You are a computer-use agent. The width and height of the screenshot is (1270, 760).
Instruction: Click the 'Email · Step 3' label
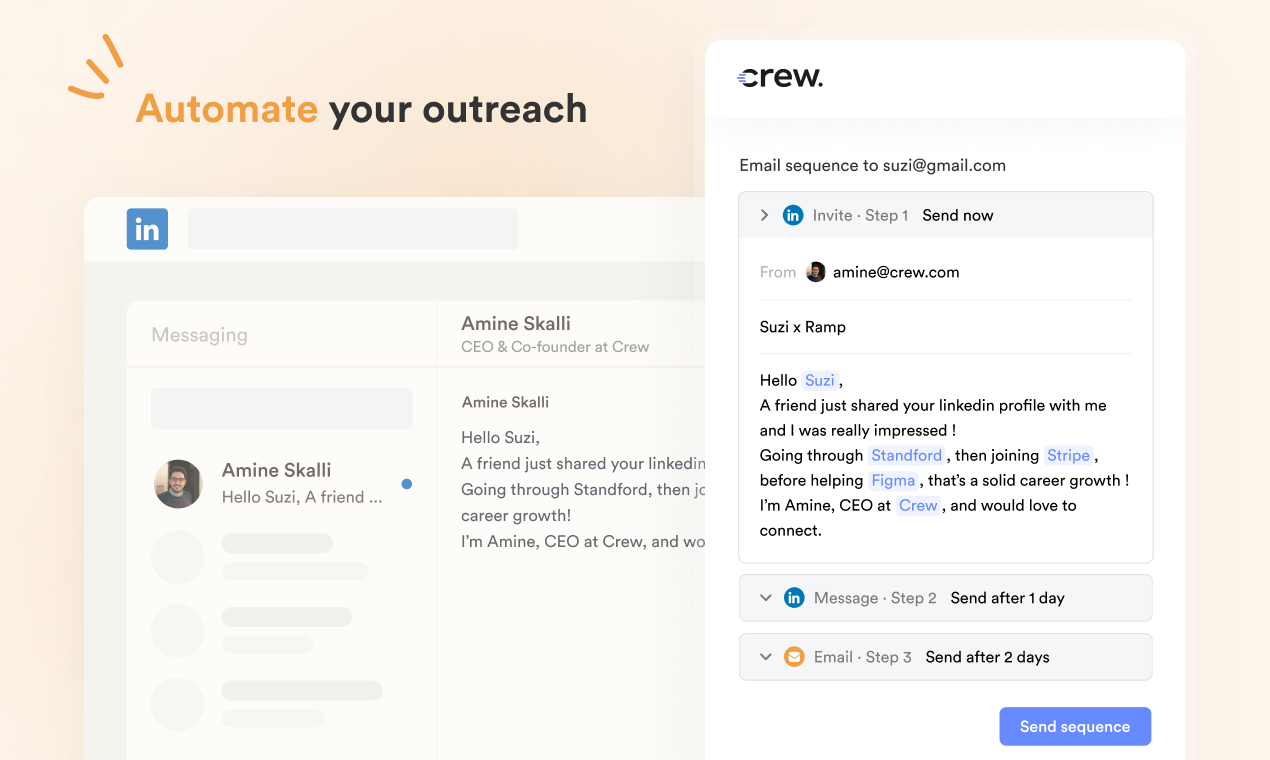point(863,657)
